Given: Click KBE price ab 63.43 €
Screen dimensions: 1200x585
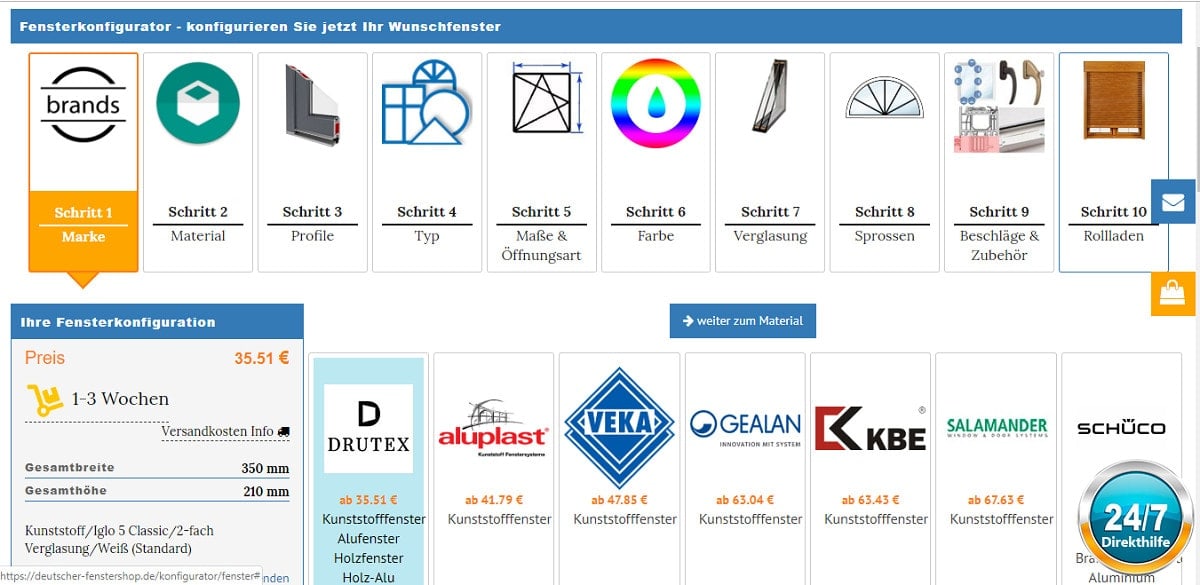Looking at the screenshot, I should click(x=870, y=500).
